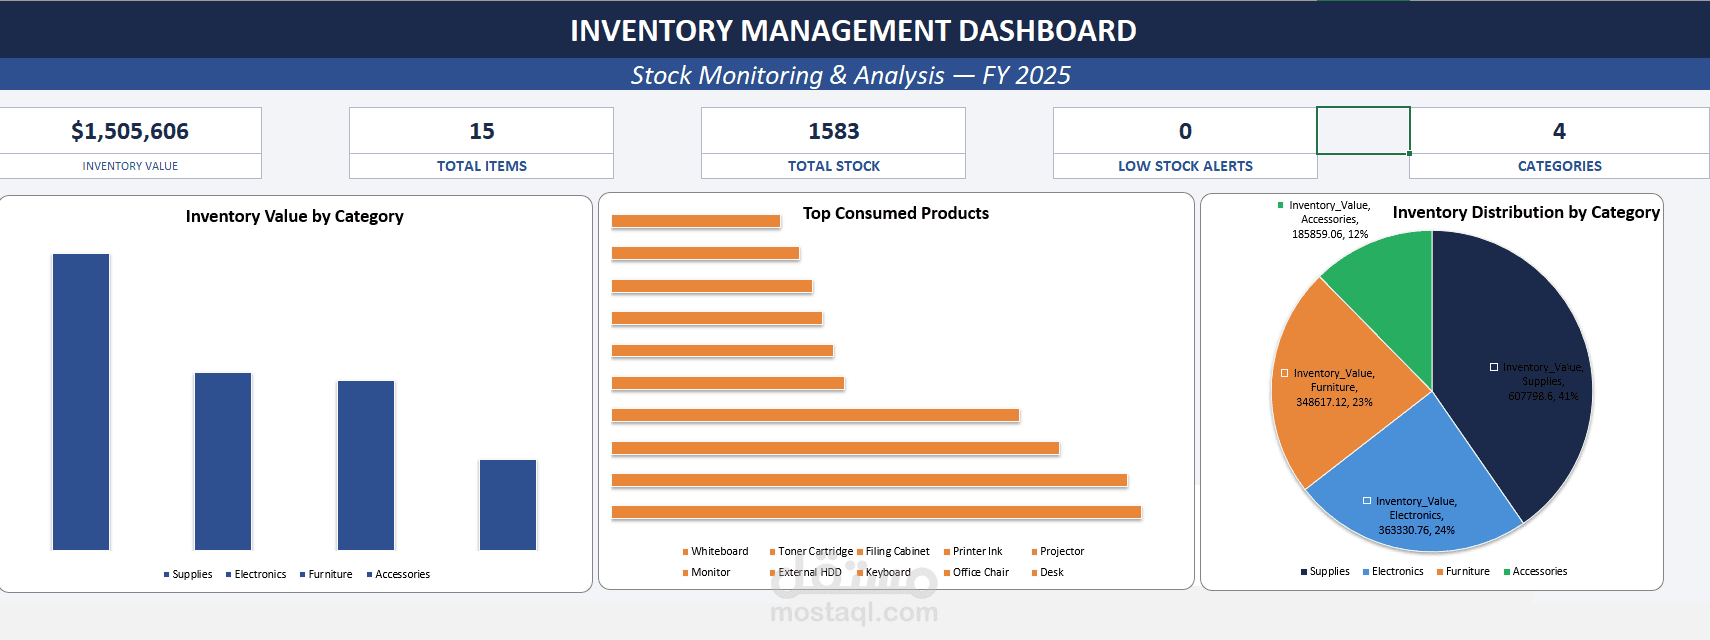
Task: Click the Whiteboard legend entry
Action: pyautogui.click(x=719, y=551)
